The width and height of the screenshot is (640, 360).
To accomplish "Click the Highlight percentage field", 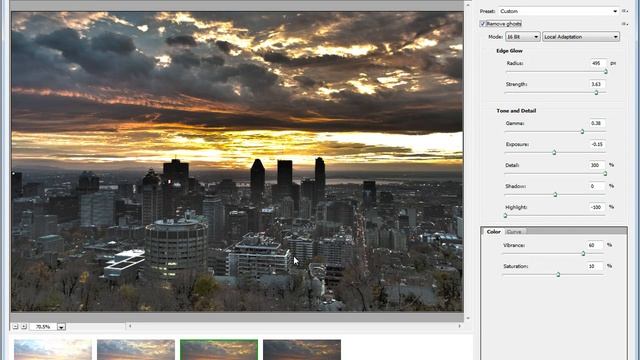I will point(597,207).
